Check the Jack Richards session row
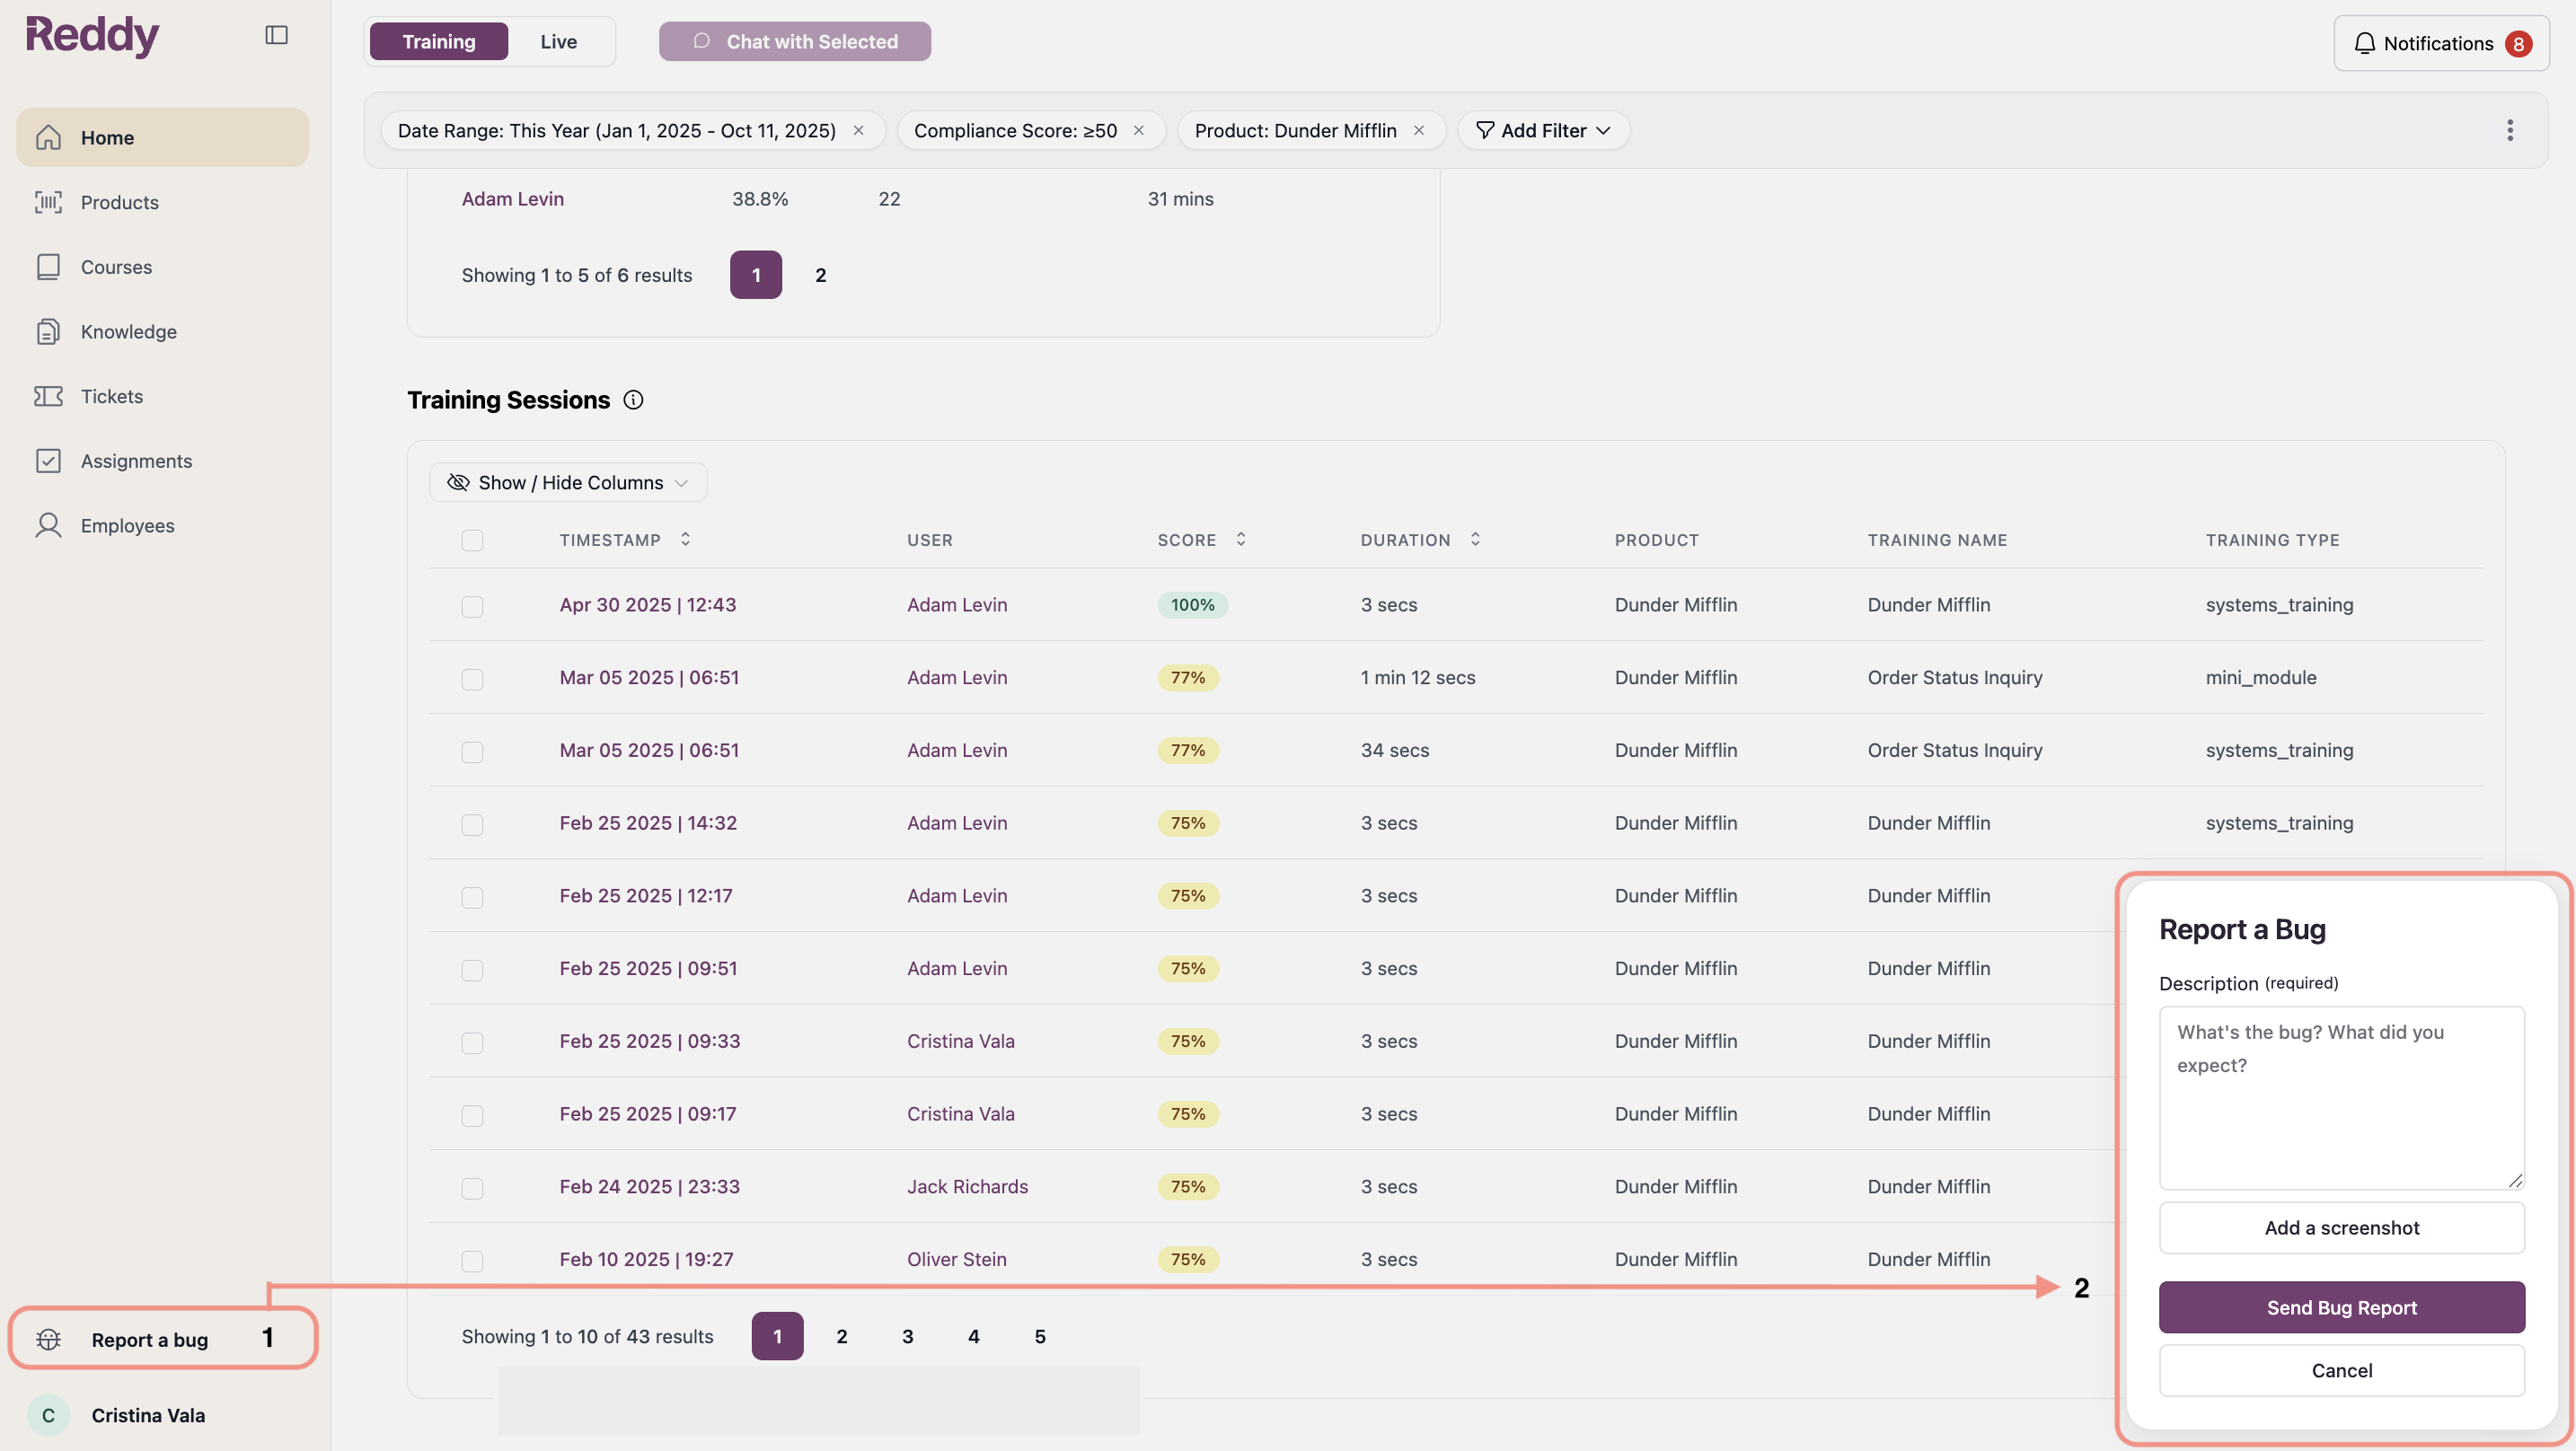This screenshot has width=2576, height=1451. 473,1188
